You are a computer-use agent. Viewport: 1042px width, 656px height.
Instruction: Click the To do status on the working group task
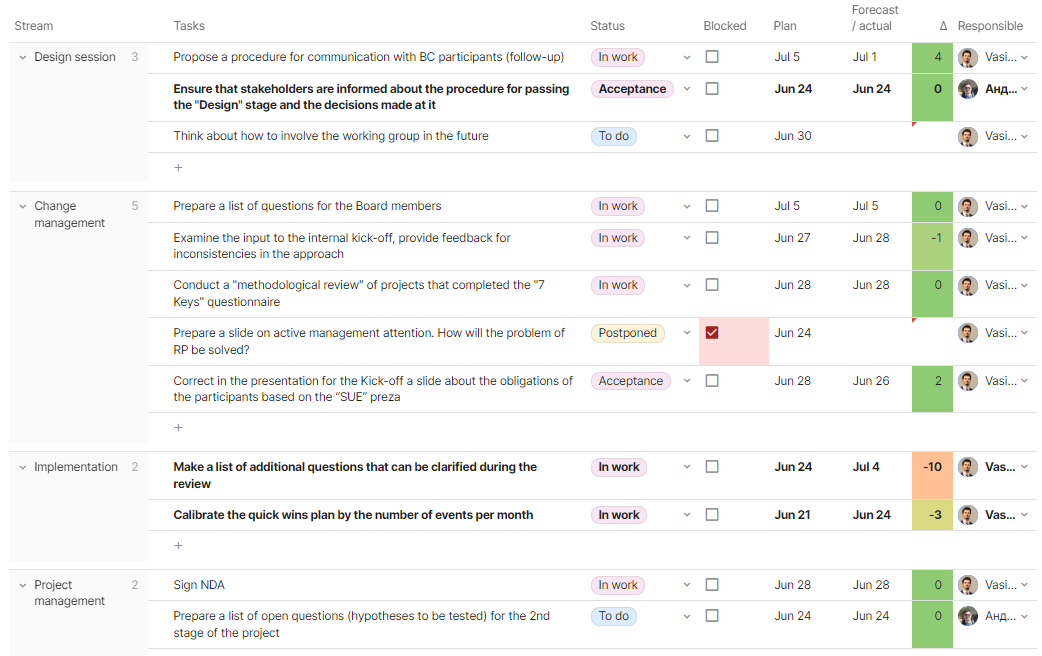[x=613, y=136]
